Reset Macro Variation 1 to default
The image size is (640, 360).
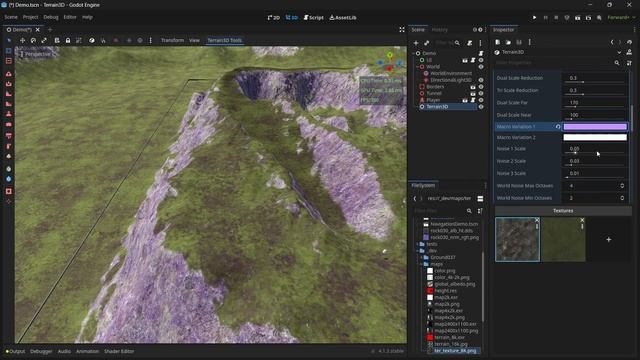click(x=558, y=127)
